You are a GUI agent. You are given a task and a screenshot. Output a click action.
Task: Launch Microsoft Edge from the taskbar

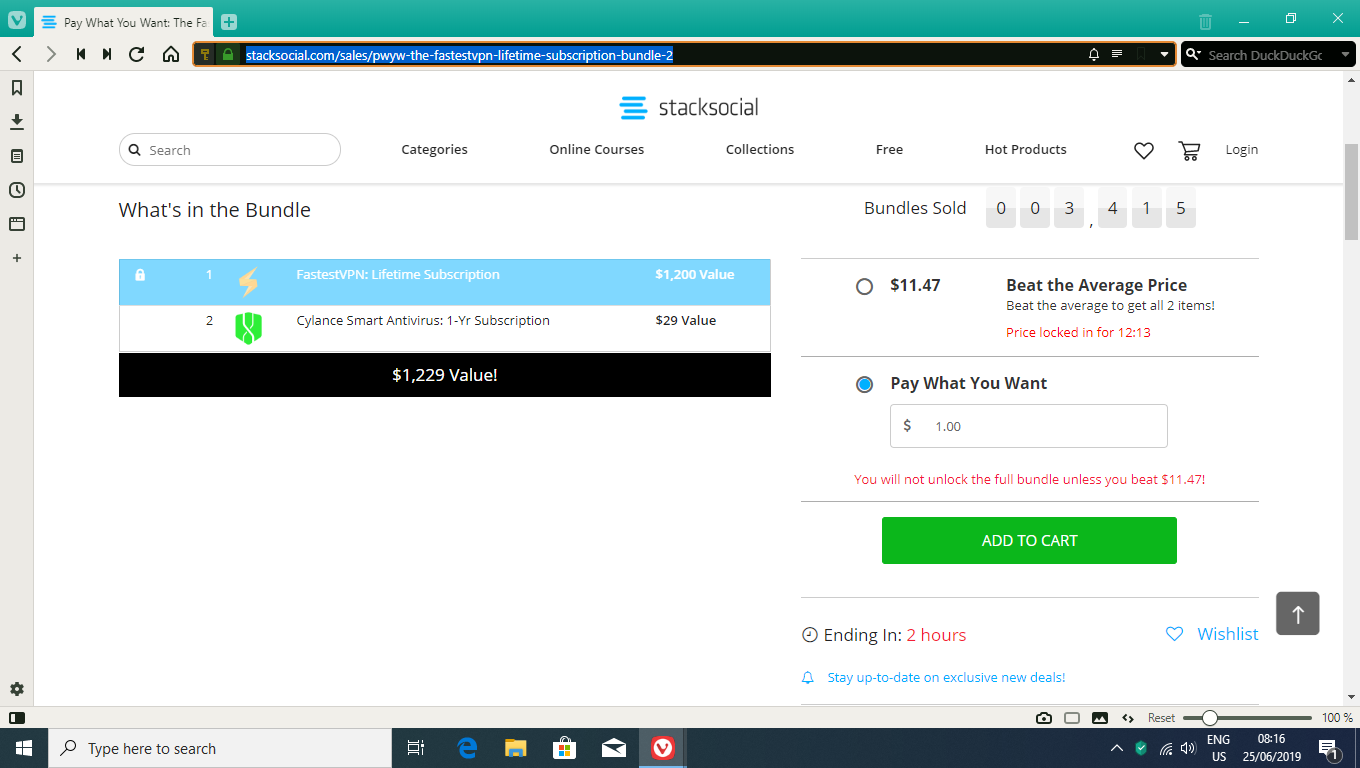pos(467,748)
